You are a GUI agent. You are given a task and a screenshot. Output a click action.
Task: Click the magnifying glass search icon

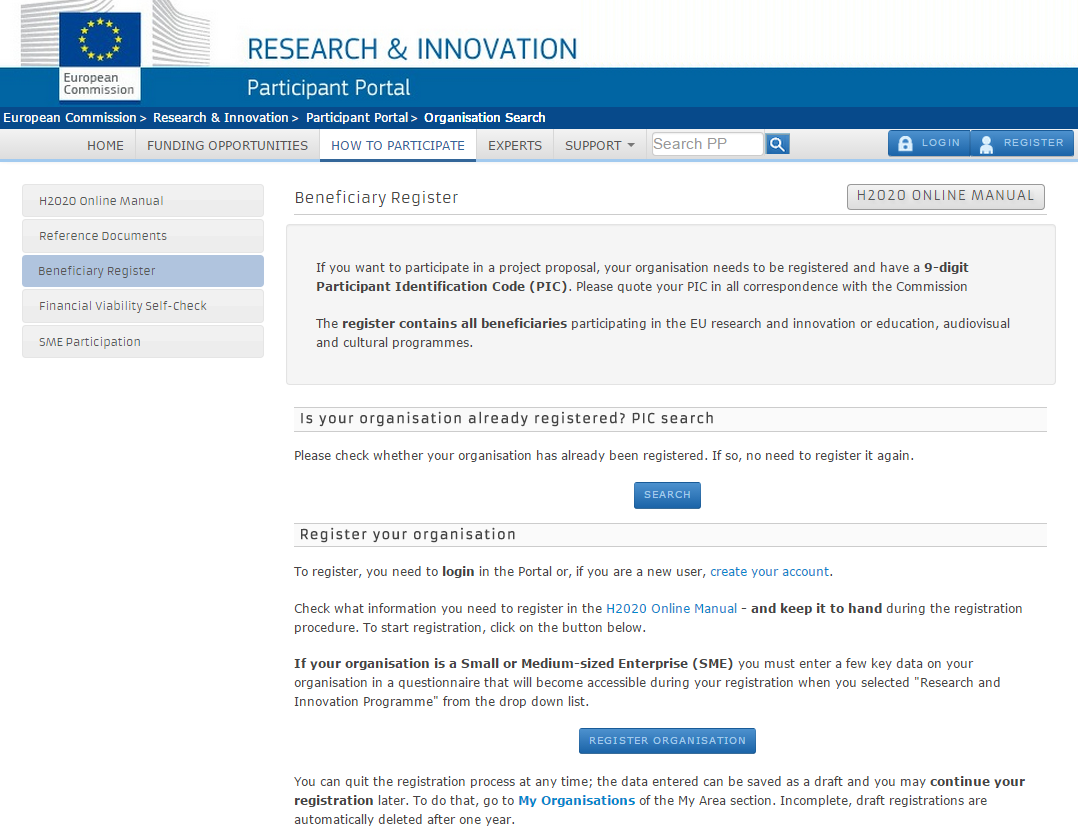(777, 144)
